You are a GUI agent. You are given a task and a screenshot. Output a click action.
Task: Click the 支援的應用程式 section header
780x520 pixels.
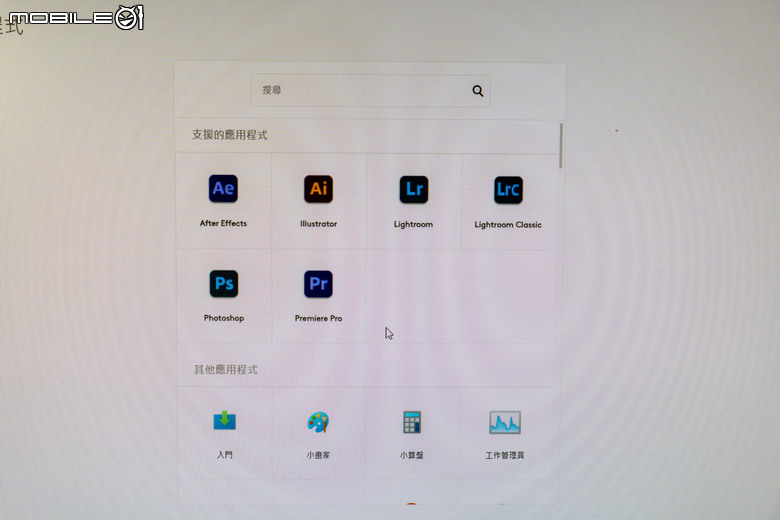(x=230, y=135)
